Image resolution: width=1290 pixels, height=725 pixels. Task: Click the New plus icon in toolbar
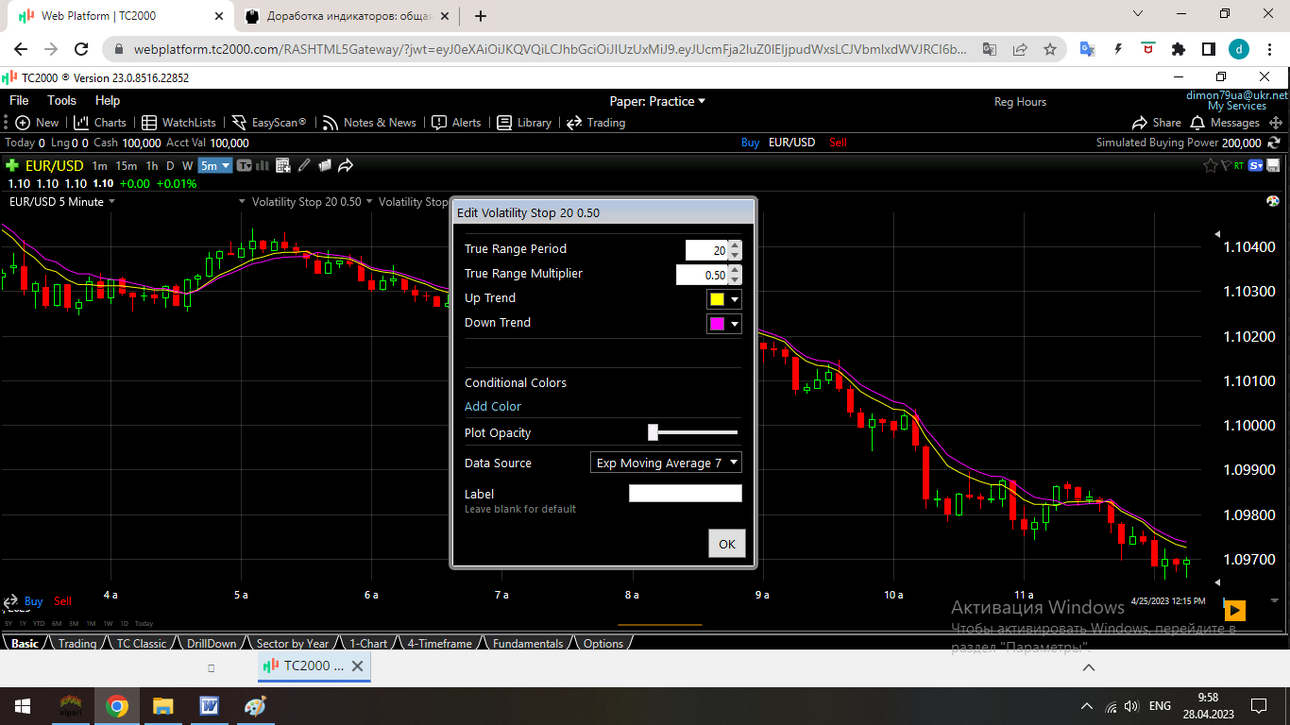point(23,122)
